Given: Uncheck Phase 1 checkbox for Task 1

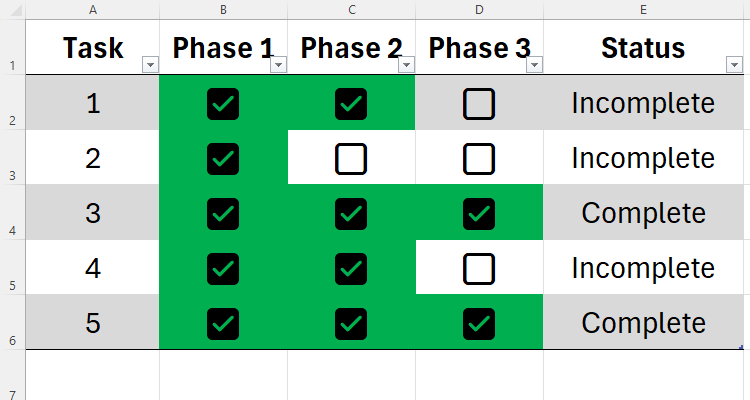Looking at the screenshot, I should pos(223,103).
